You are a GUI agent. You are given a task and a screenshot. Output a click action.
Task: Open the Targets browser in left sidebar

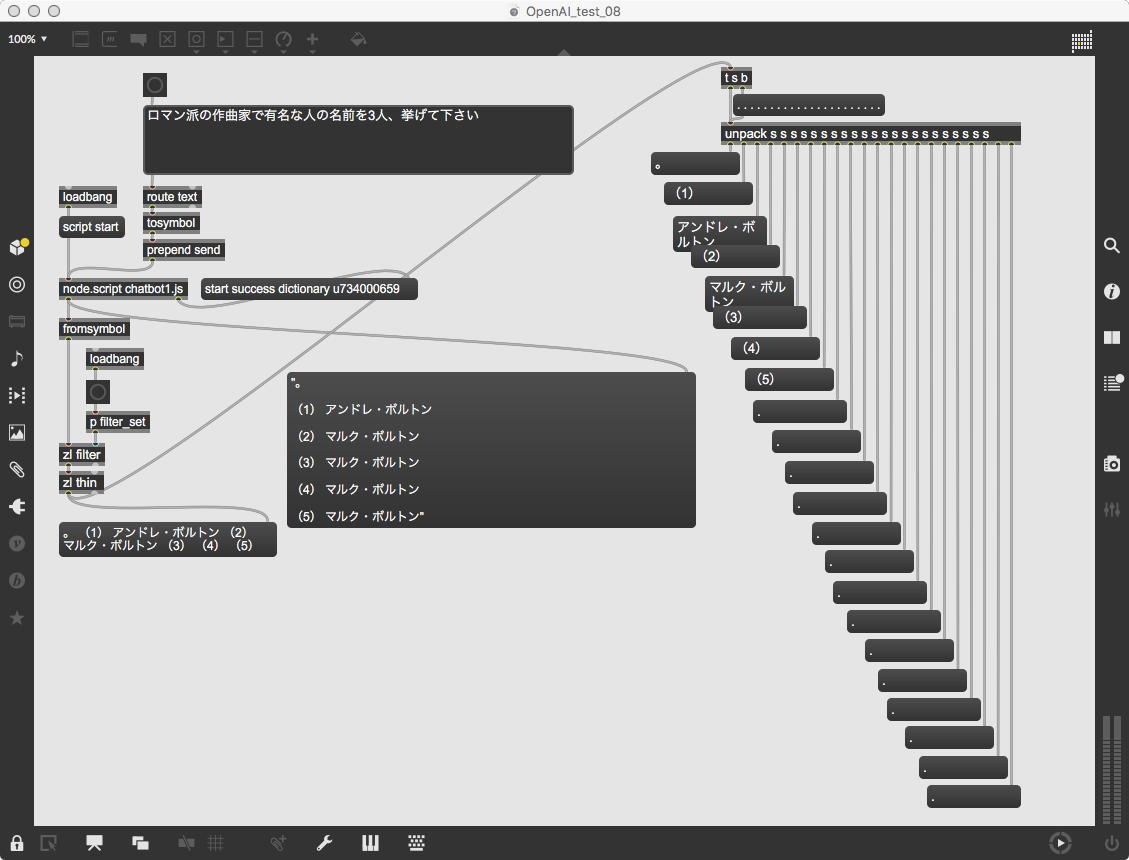(17, 285)
